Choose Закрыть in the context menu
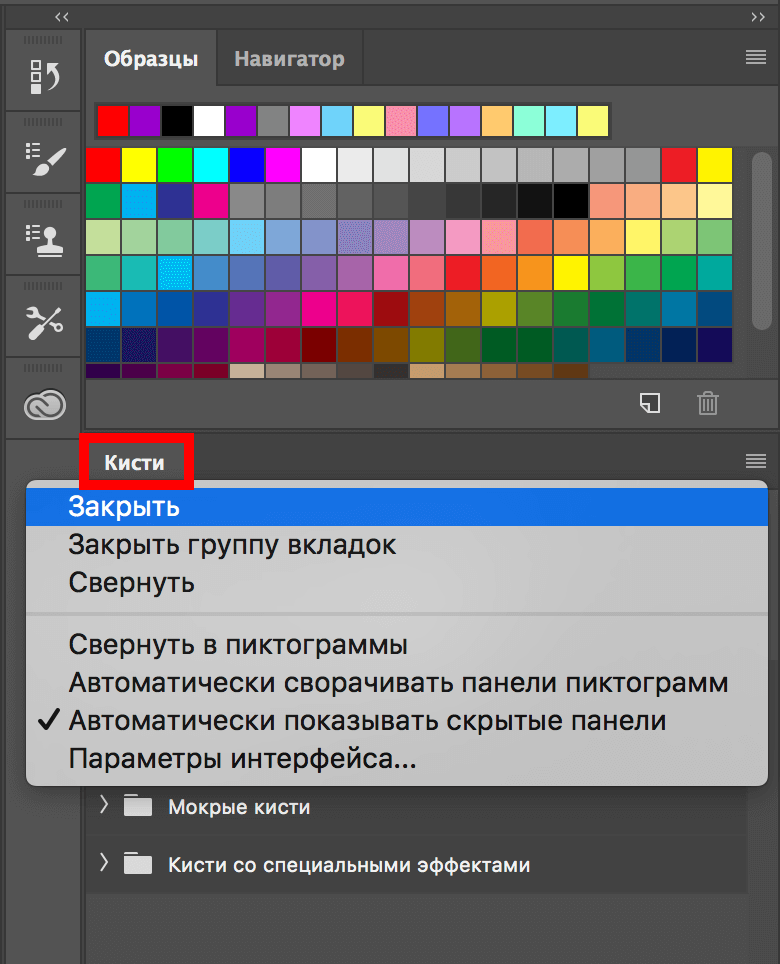The image size is (780, 964). point(397,507)
